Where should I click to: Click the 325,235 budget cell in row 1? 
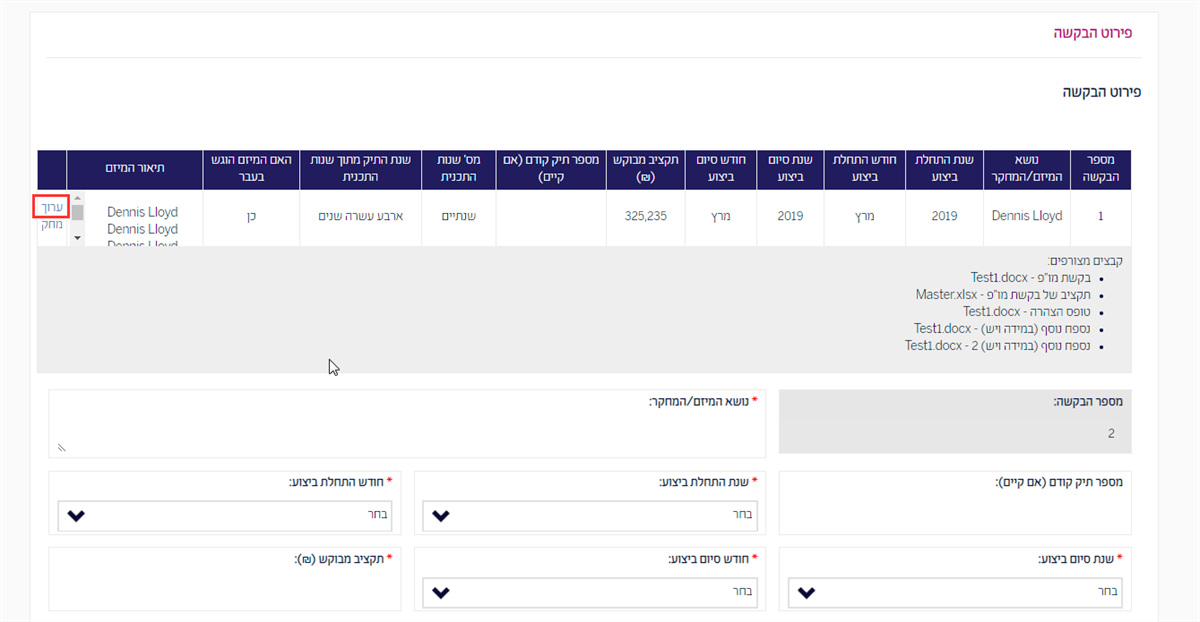click(x=646, y=216)
